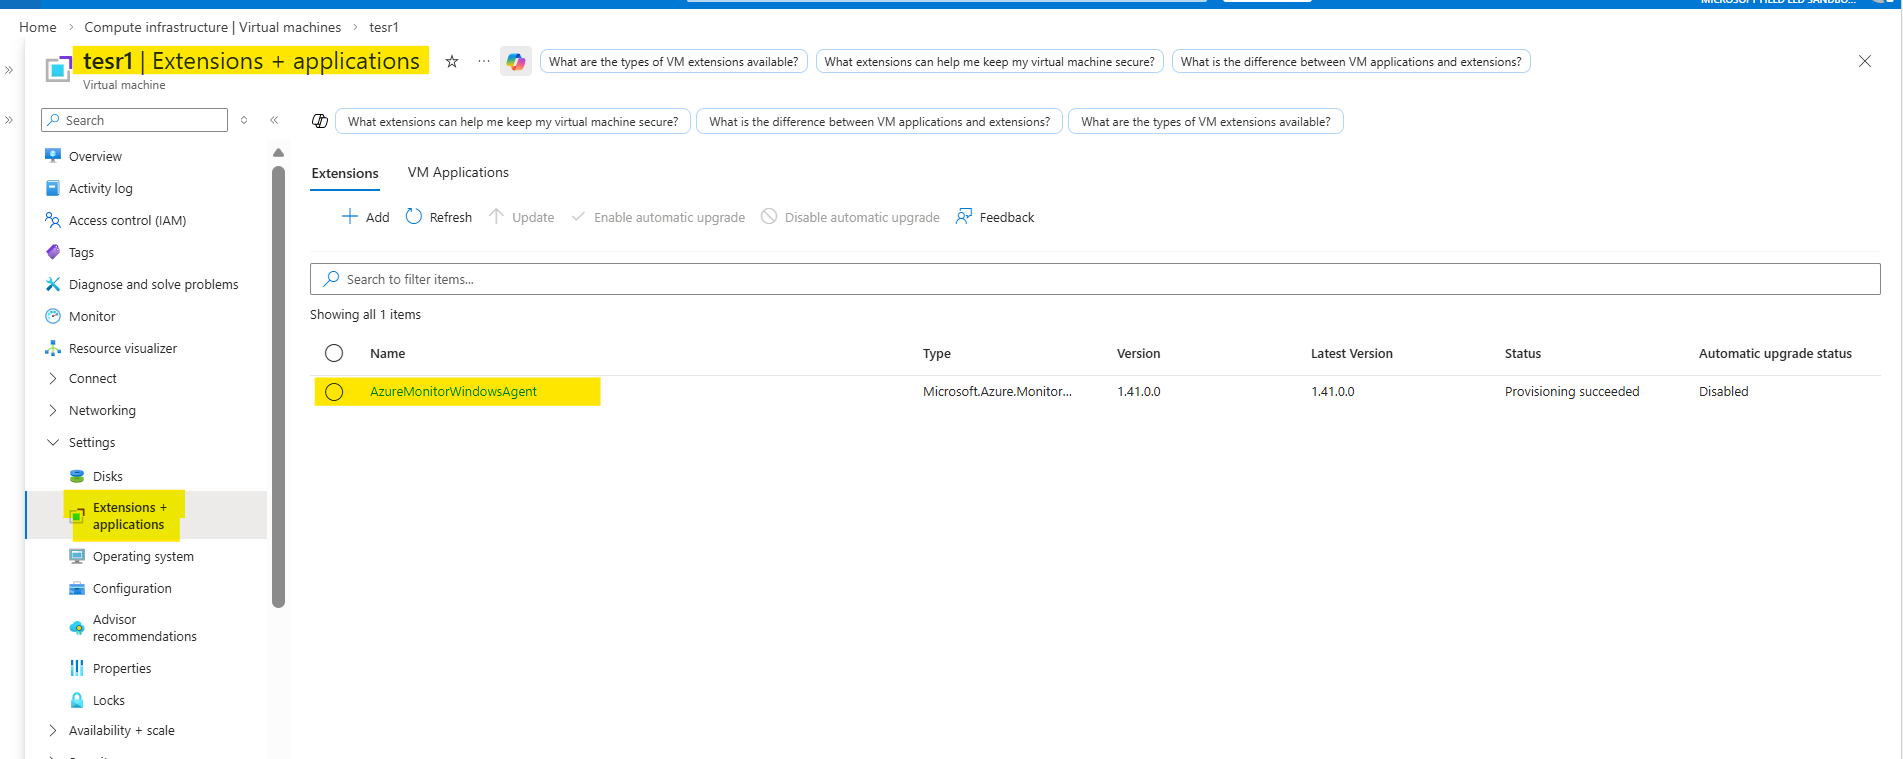The image size is (1903, 759).
Task: Open Overview in the resource menu
Action: pos(95,156)
